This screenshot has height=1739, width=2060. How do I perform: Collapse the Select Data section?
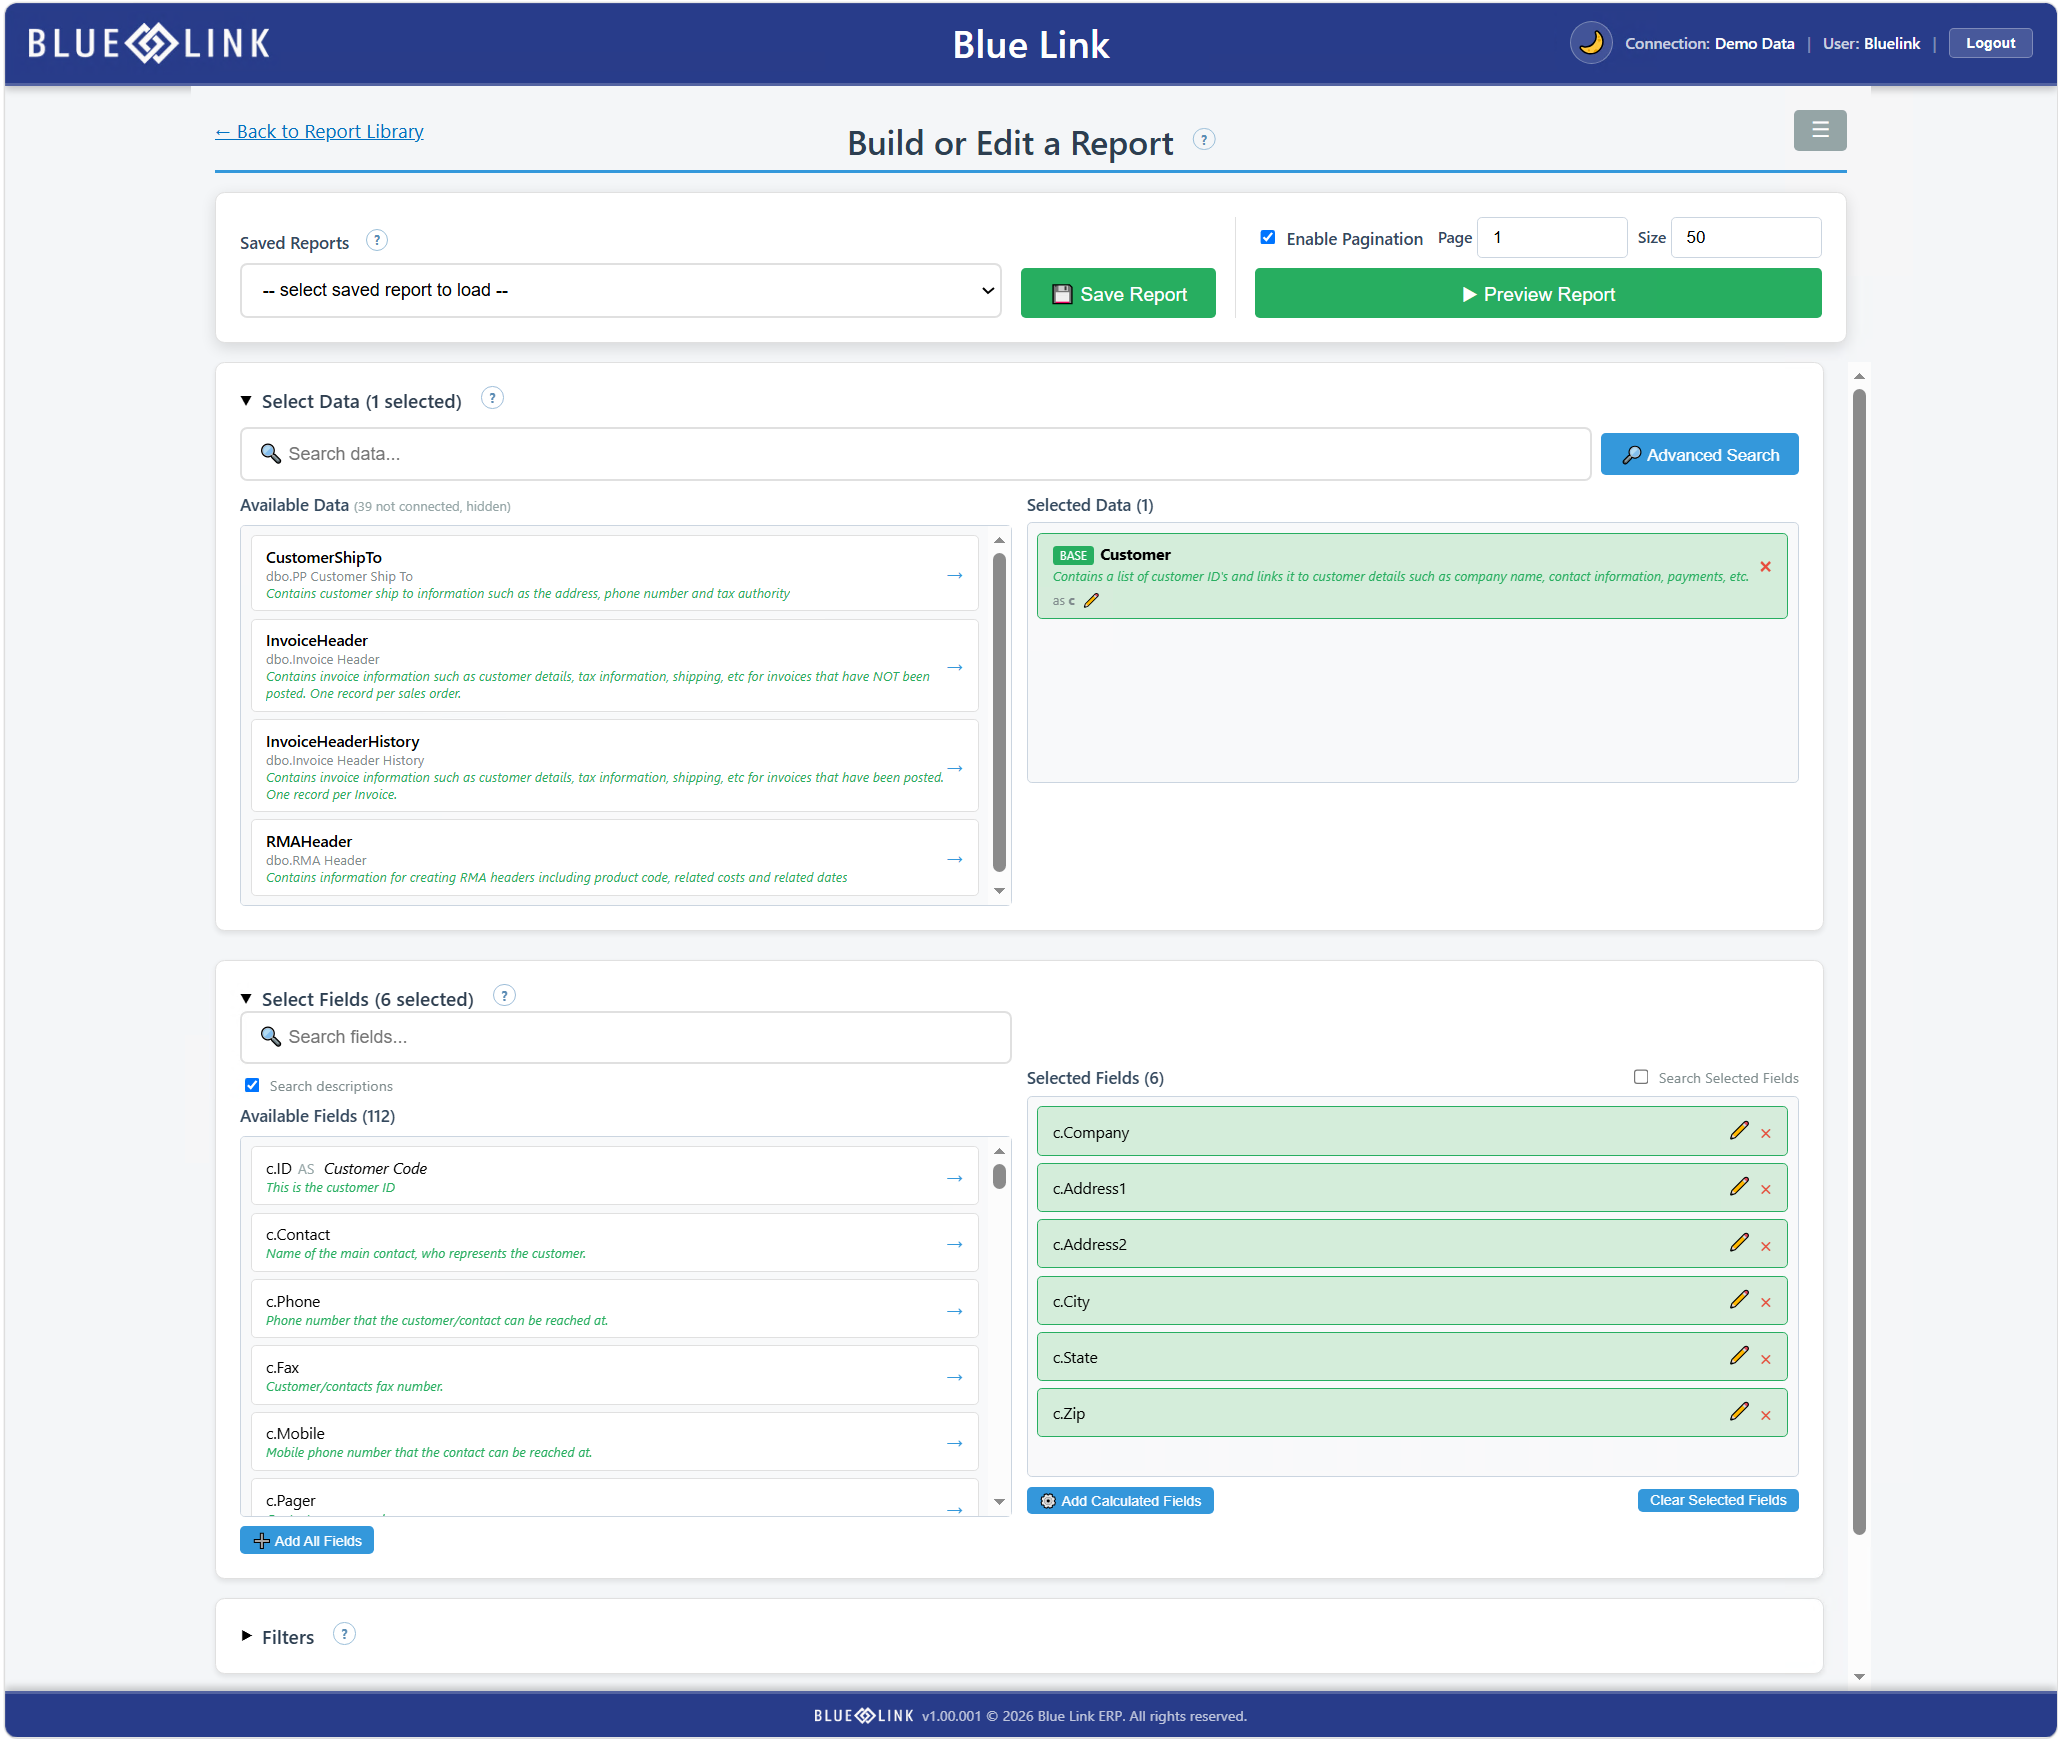tap(246, 401)
